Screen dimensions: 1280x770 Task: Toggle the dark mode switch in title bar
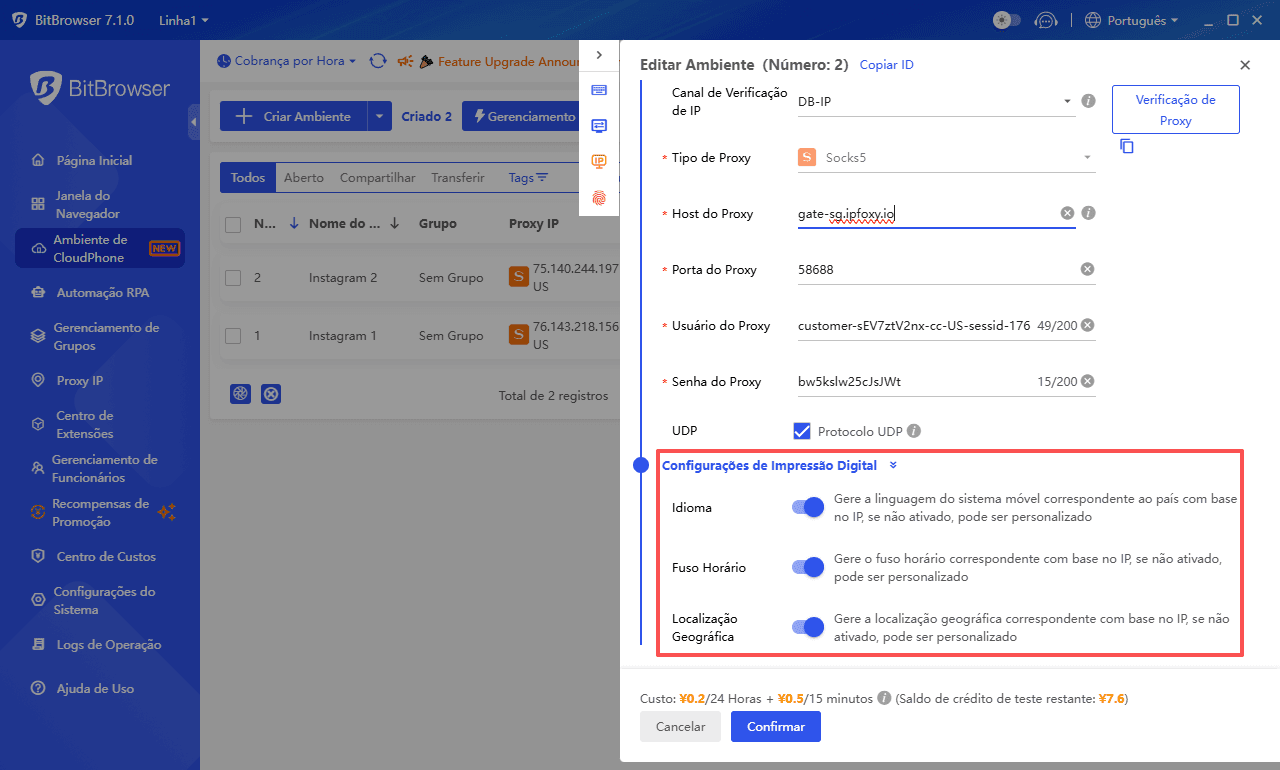(1006, 20)
